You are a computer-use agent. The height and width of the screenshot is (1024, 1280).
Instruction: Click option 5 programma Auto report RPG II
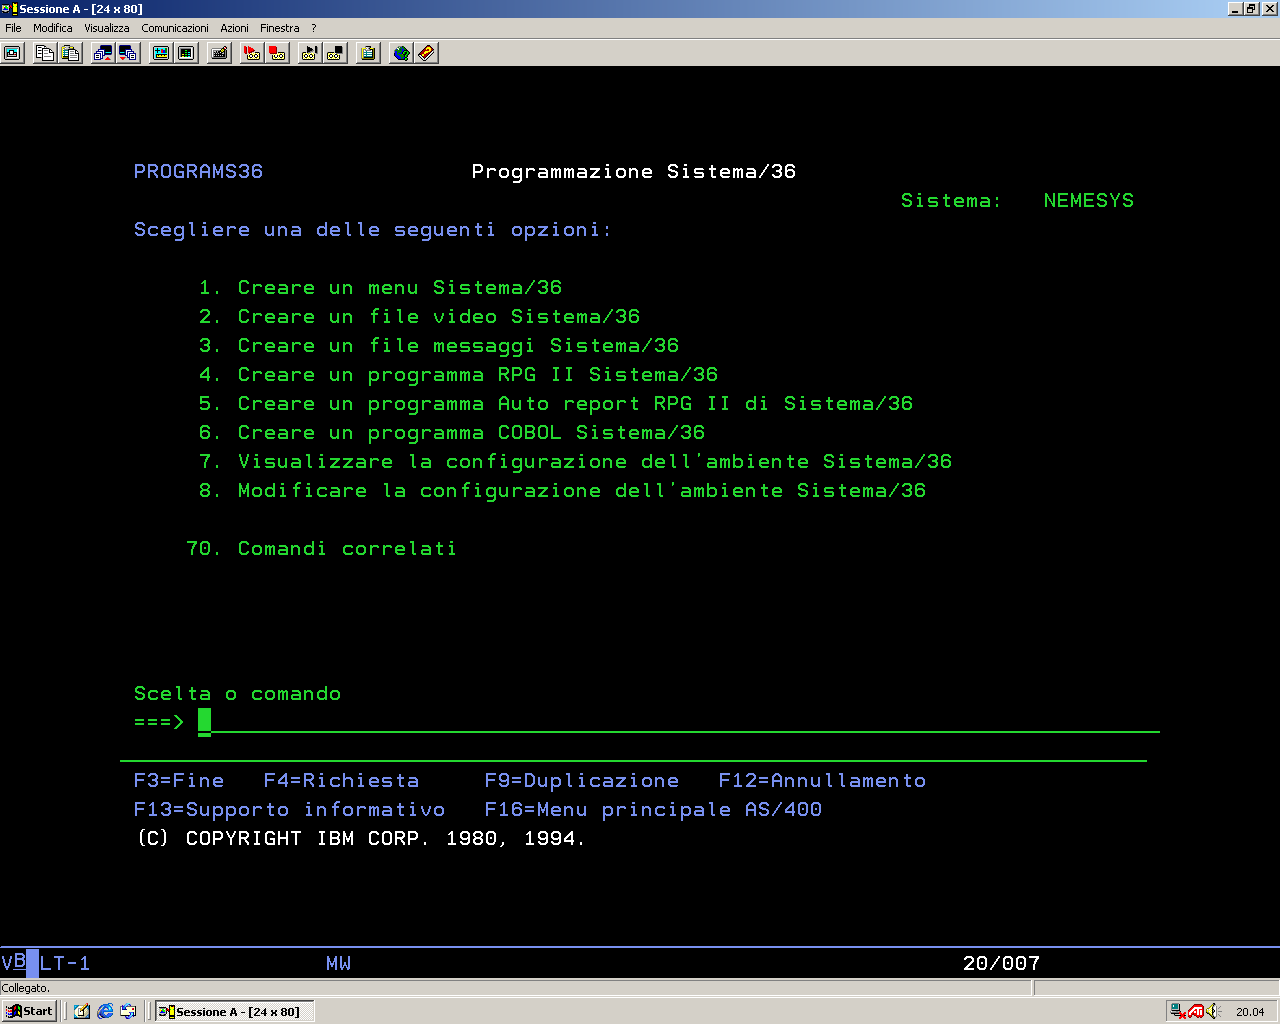coord(555,404)
